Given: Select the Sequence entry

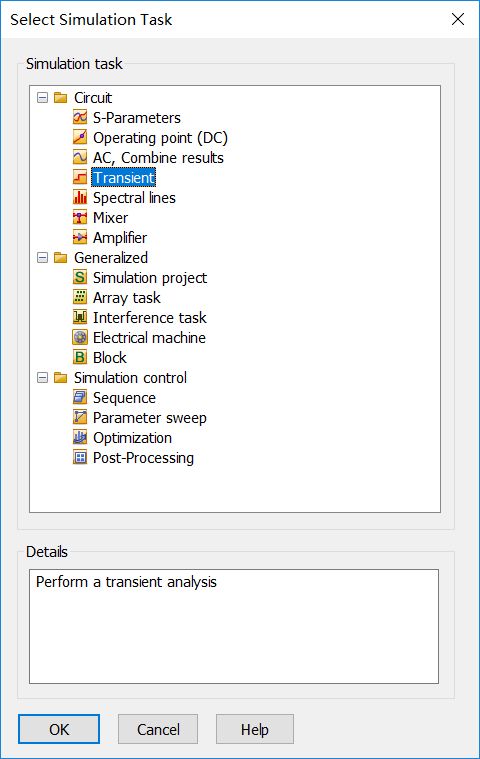Looking at the screenshot, I should pos(124,397).
